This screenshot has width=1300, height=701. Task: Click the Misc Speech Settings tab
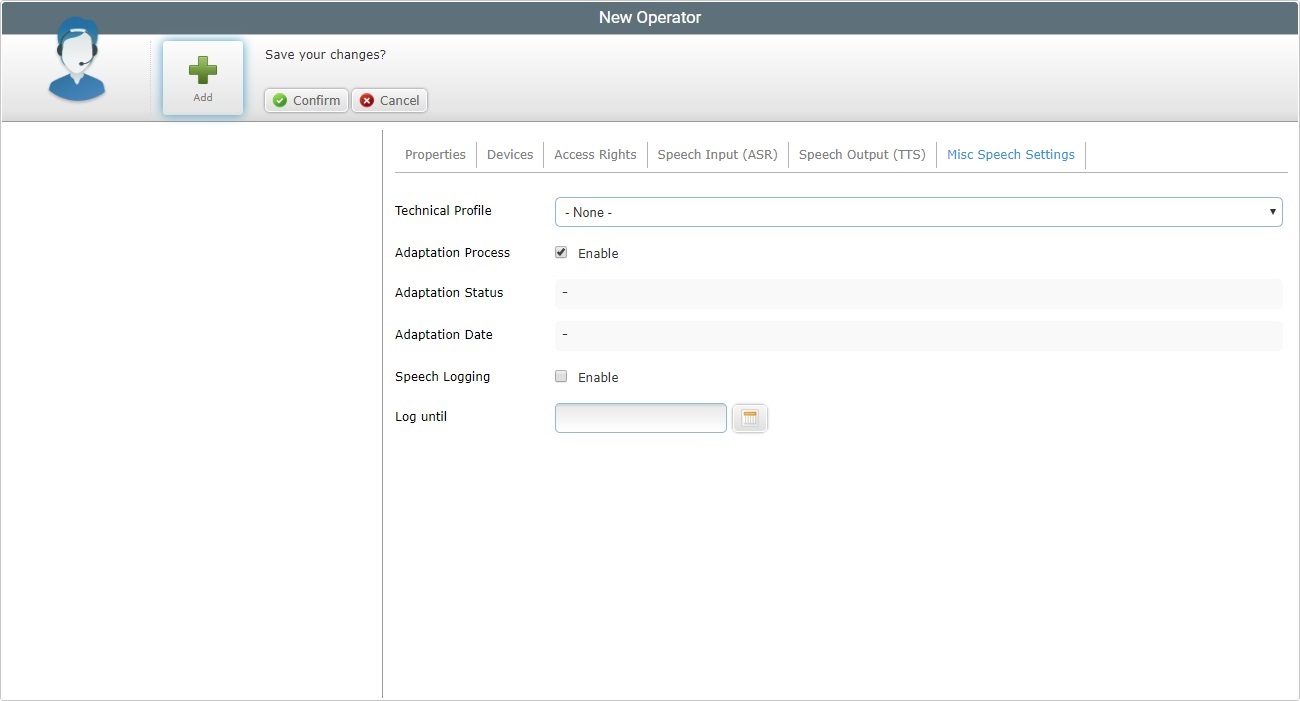click(1010, 155)
